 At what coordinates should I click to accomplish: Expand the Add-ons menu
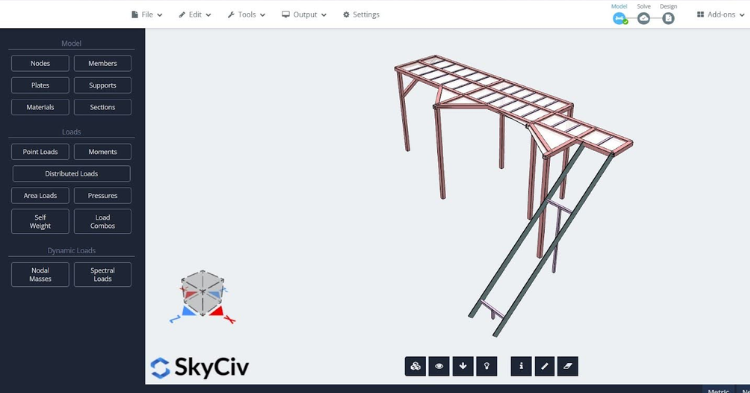tap(721, 15)
